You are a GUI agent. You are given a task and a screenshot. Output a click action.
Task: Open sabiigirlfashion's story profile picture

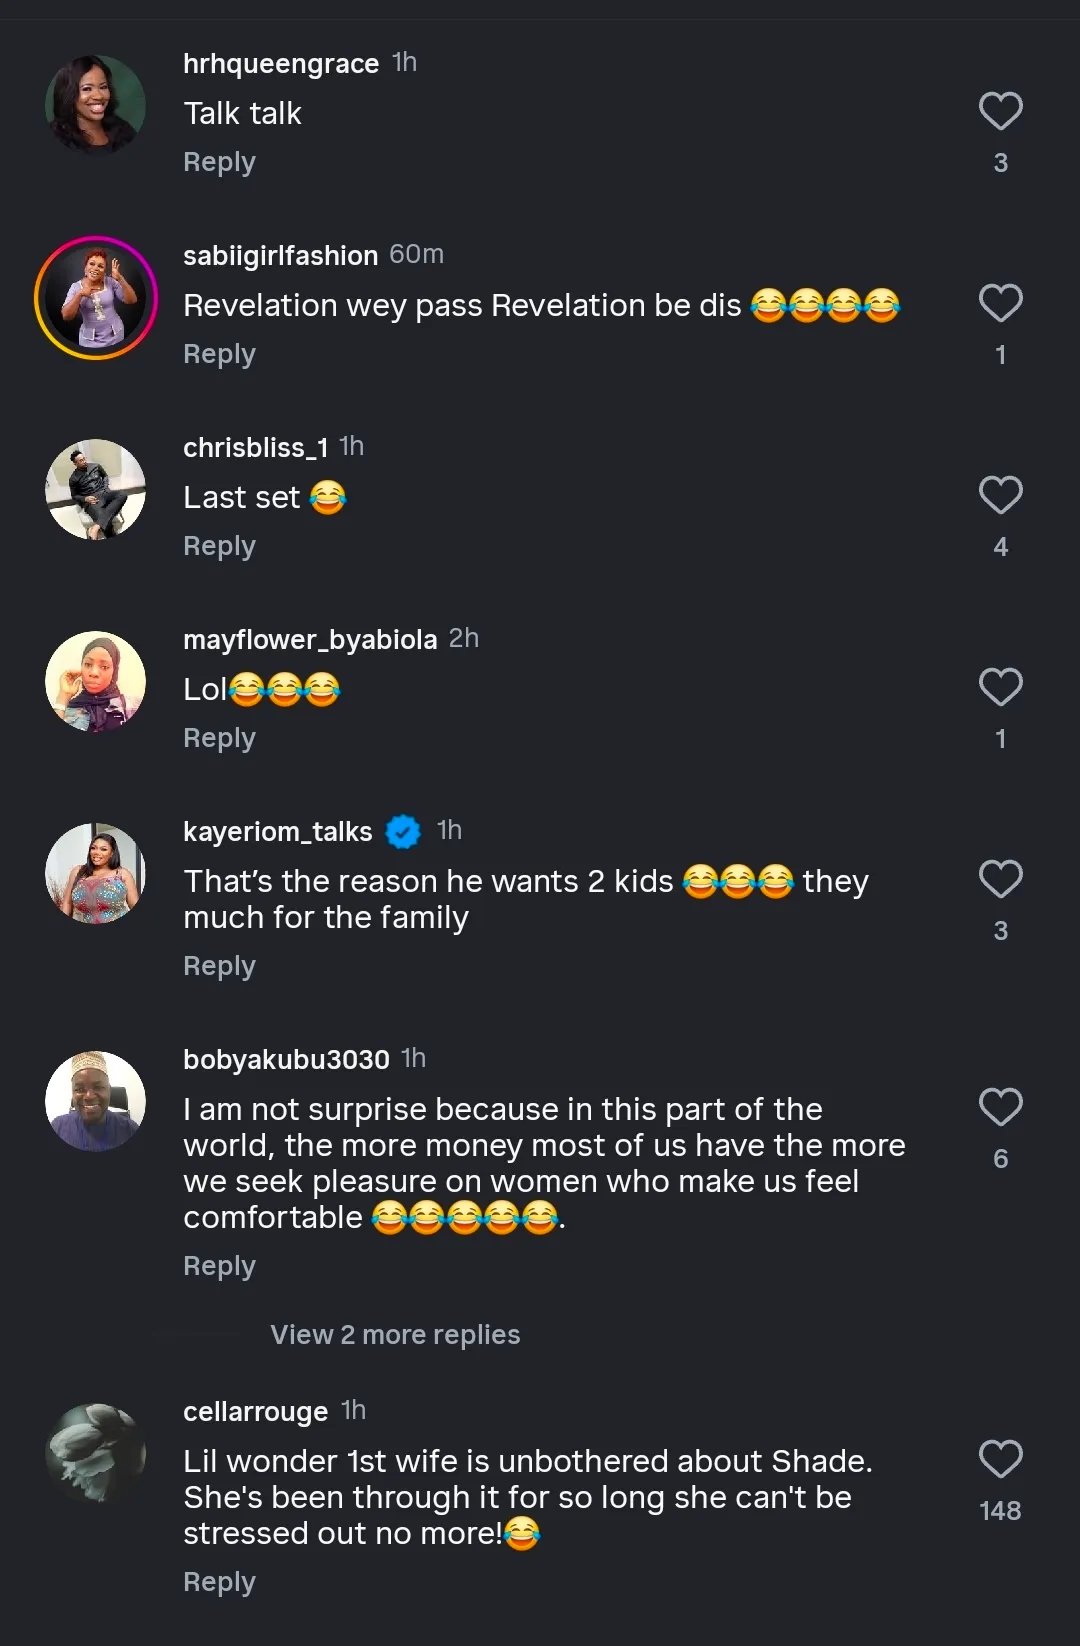[96, 298]
